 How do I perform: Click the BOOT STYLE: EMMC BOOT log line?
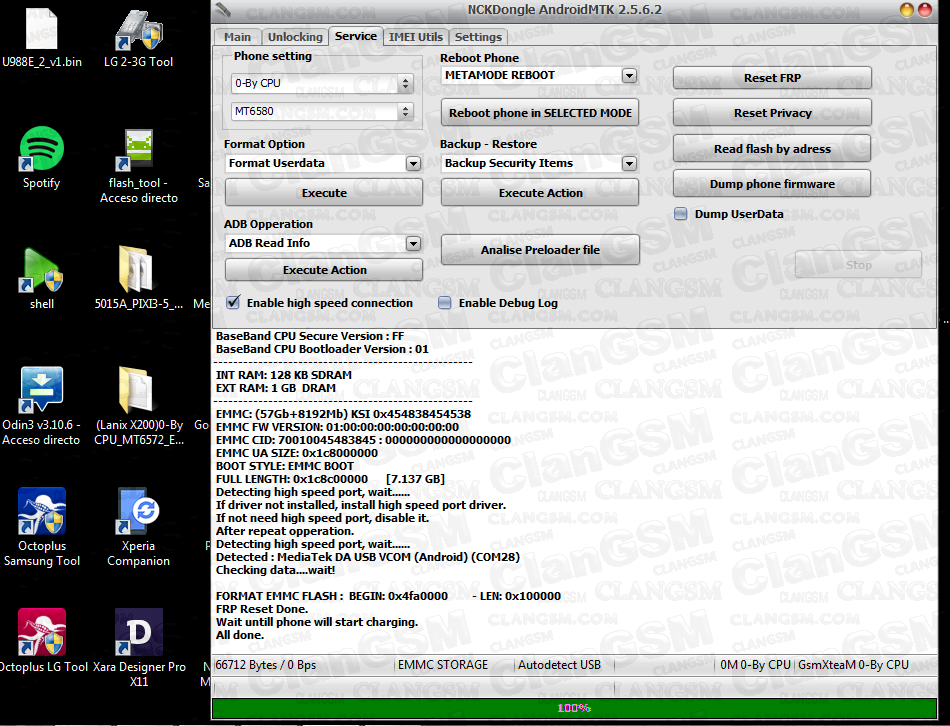click(x=285, y=466)
